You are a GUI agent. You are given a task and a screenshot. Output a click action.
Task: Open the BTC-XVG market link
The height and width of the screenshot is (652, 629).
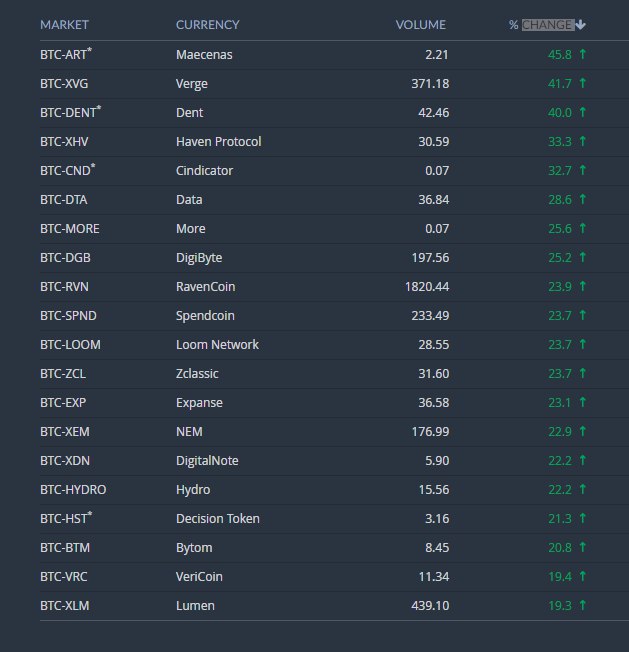(x=64, y=84)
